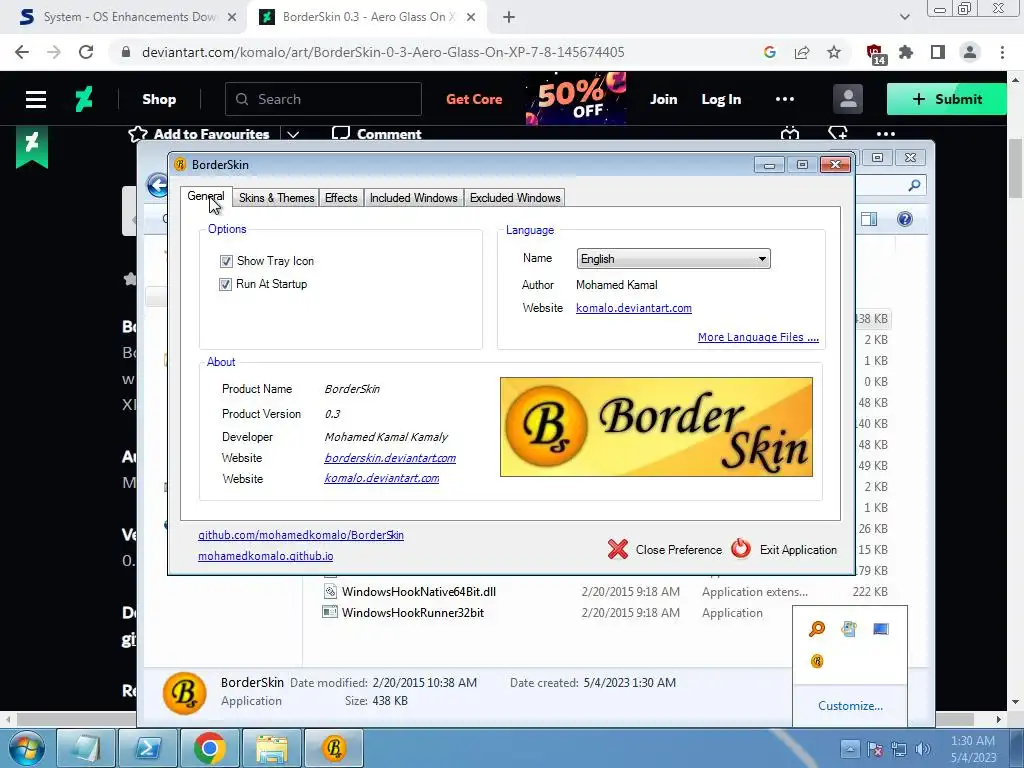This screenshot has width=1024, height=768.
Task: Click the More Language Files link
Action: click(758, 337)
